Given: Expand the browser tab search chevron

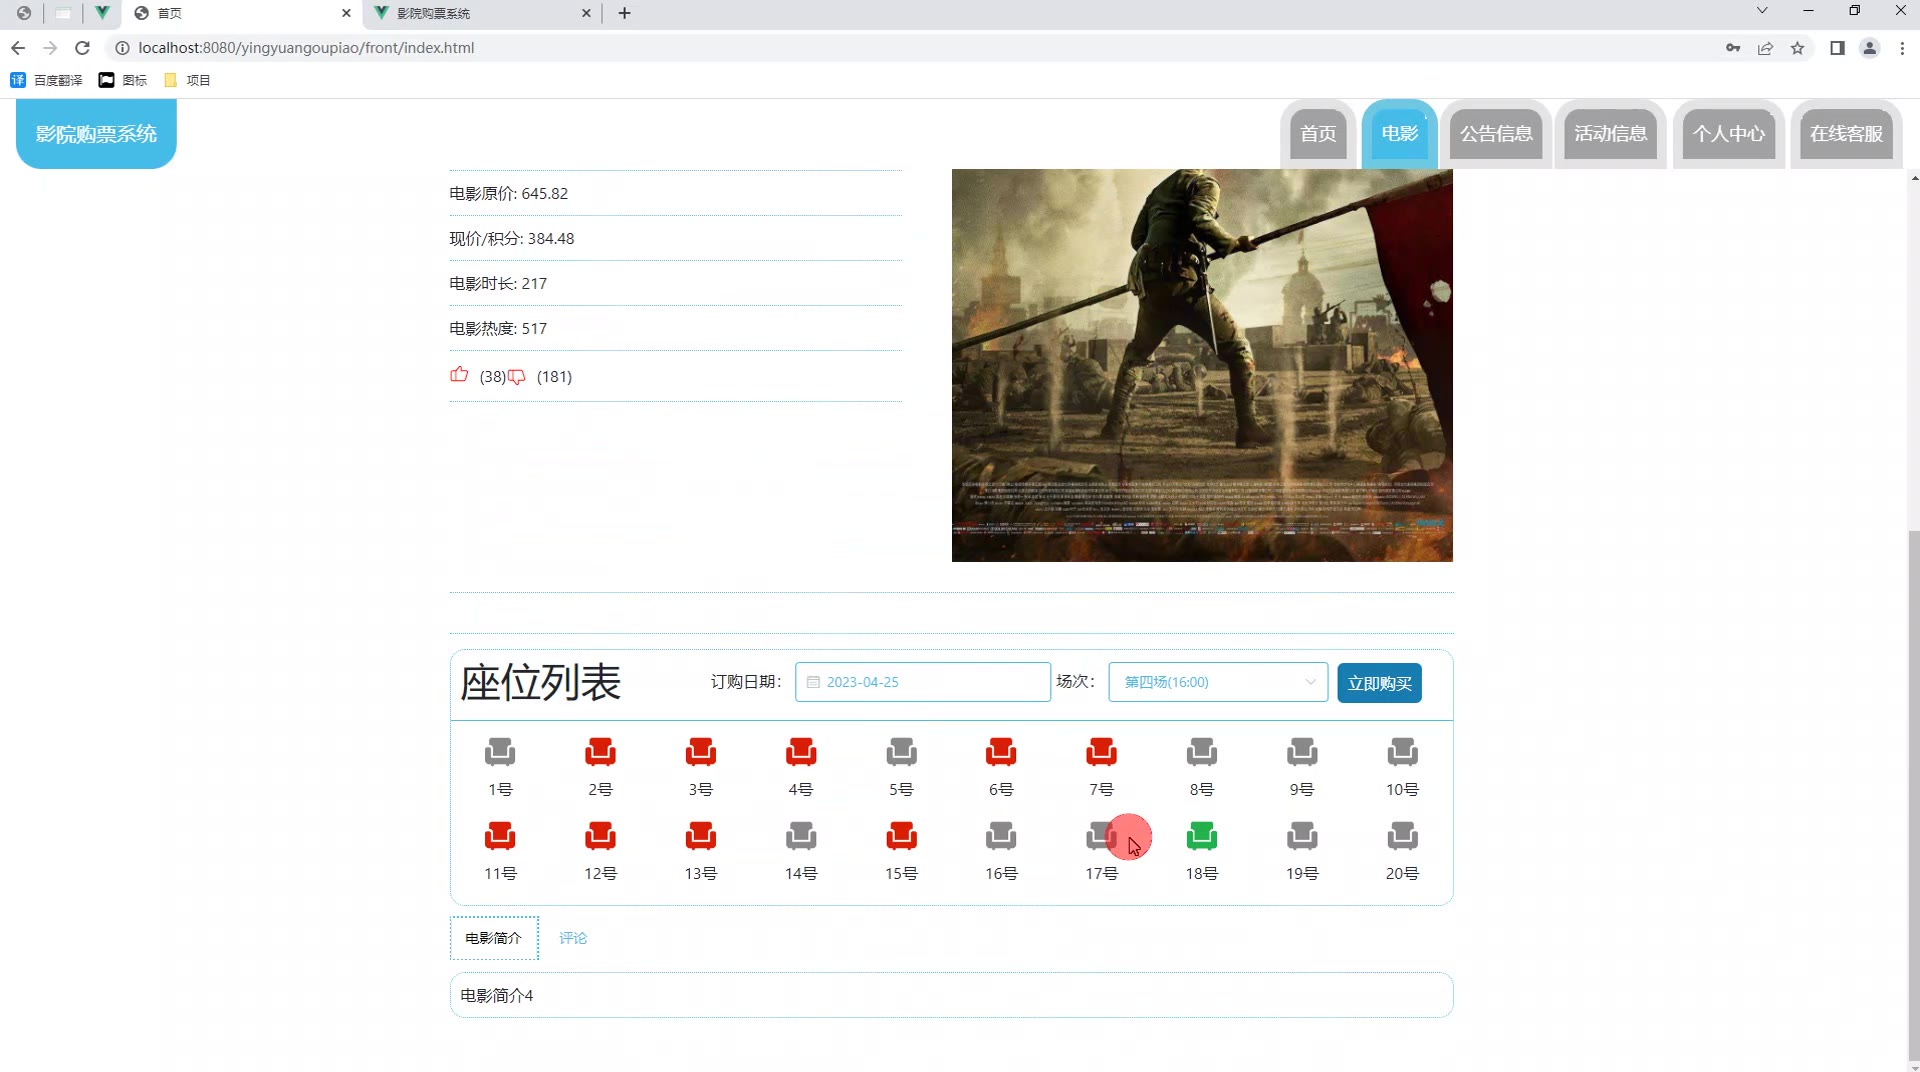Looking at the screenshot, I should pyautogui.click(x=1762, y=11).
